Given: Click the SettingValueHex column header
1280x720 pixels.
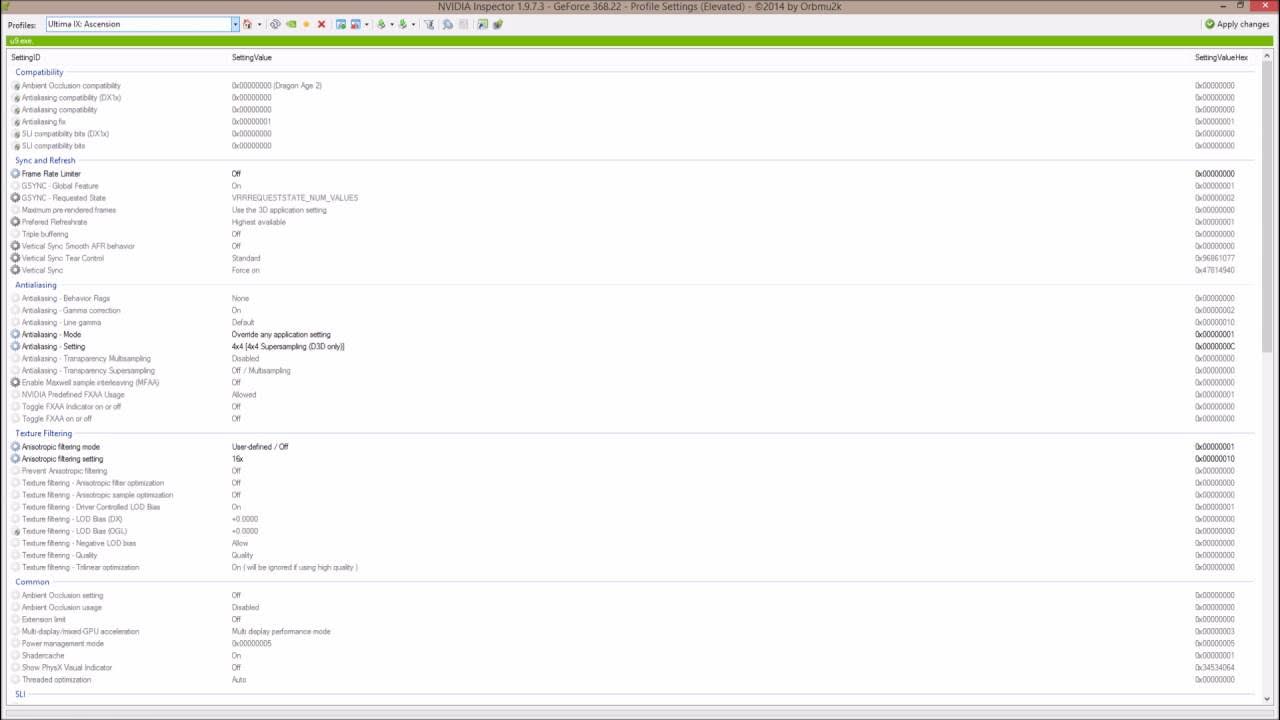Looking at the screenshot, I should 1221,57.
